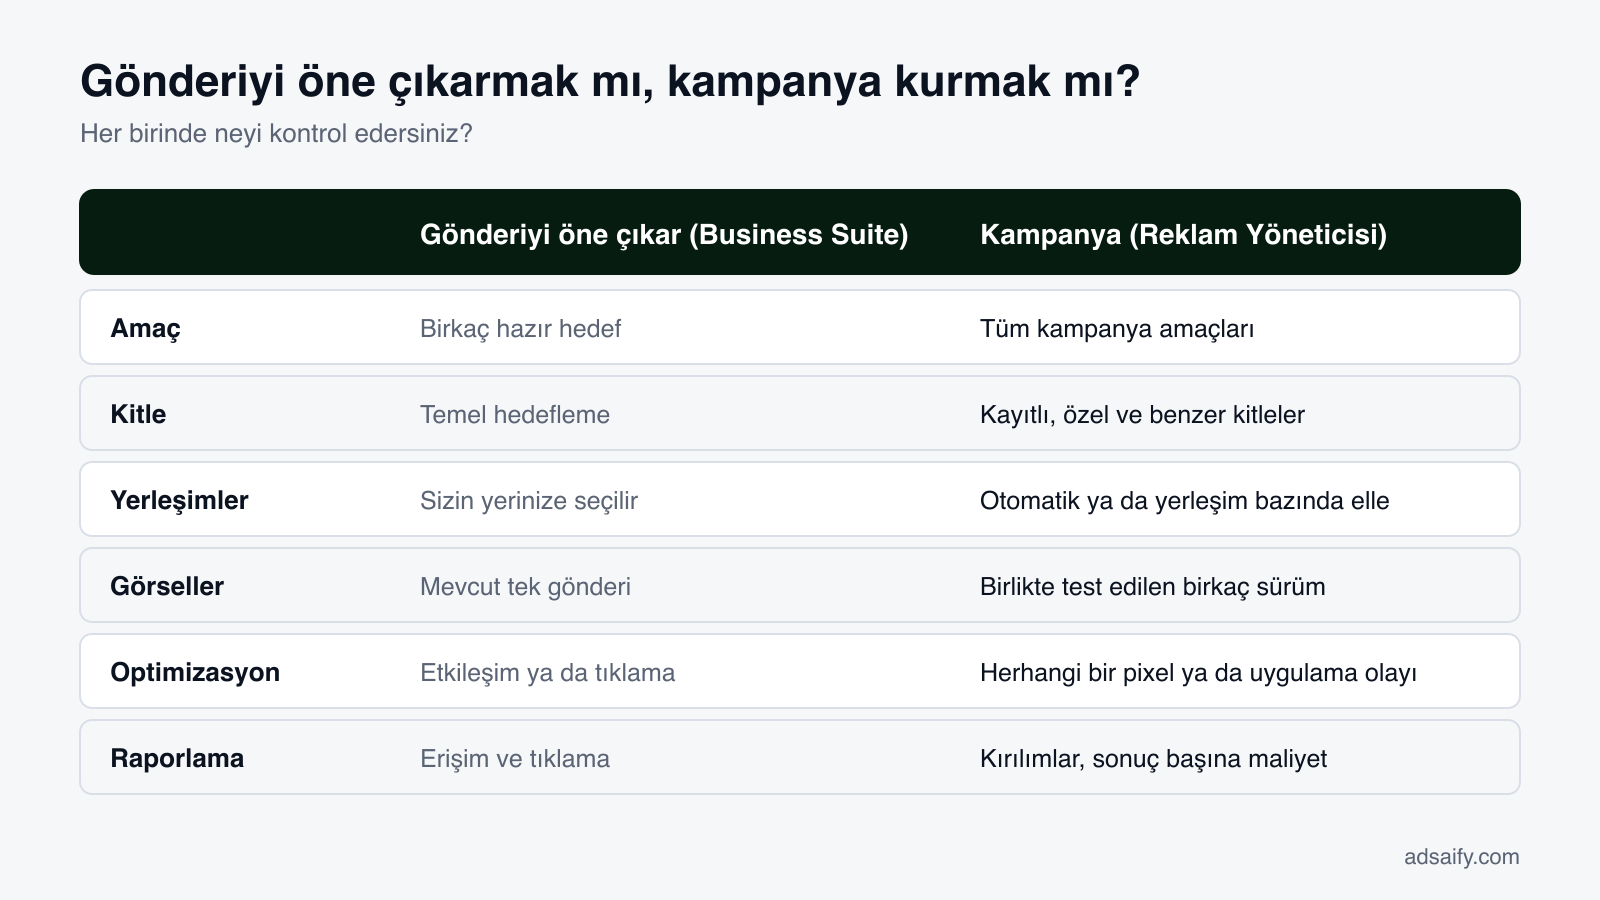Select 'Birlikte test edilen birkaç sürüm' cell
1600x900 pixels.
[x=1153, y=586]
